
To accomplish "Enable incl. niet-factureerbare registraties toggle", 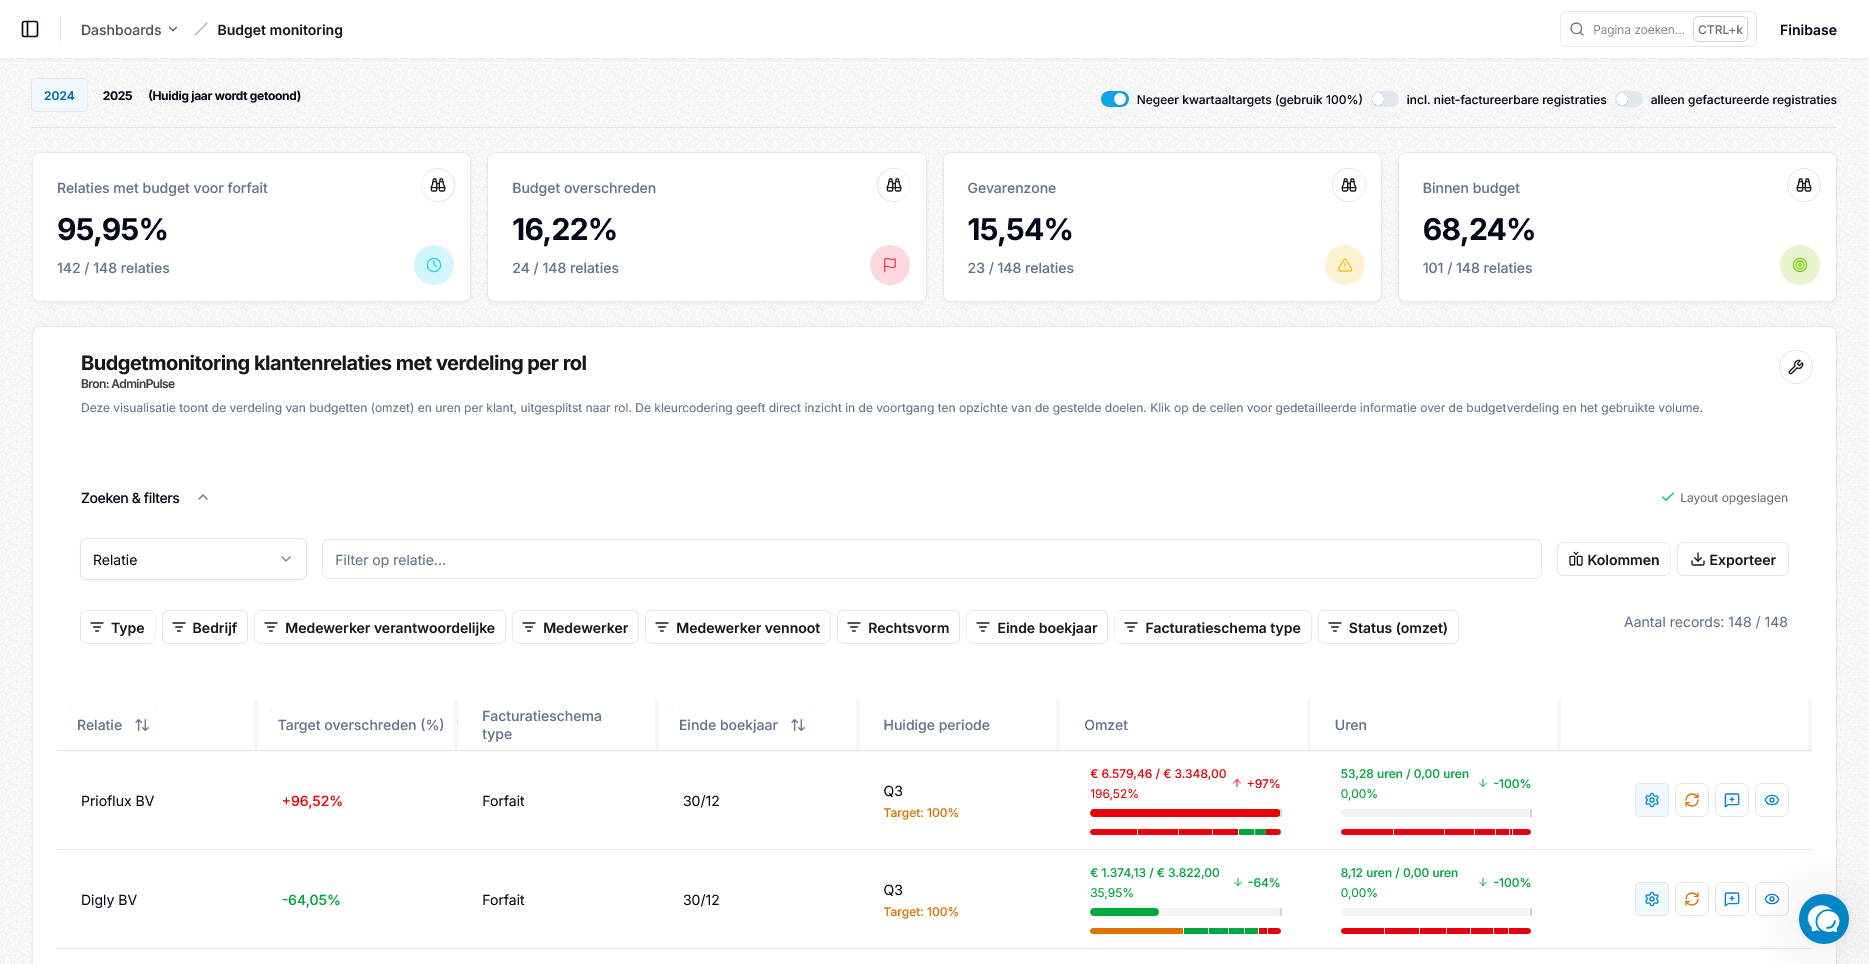I will click(1384, 99).
